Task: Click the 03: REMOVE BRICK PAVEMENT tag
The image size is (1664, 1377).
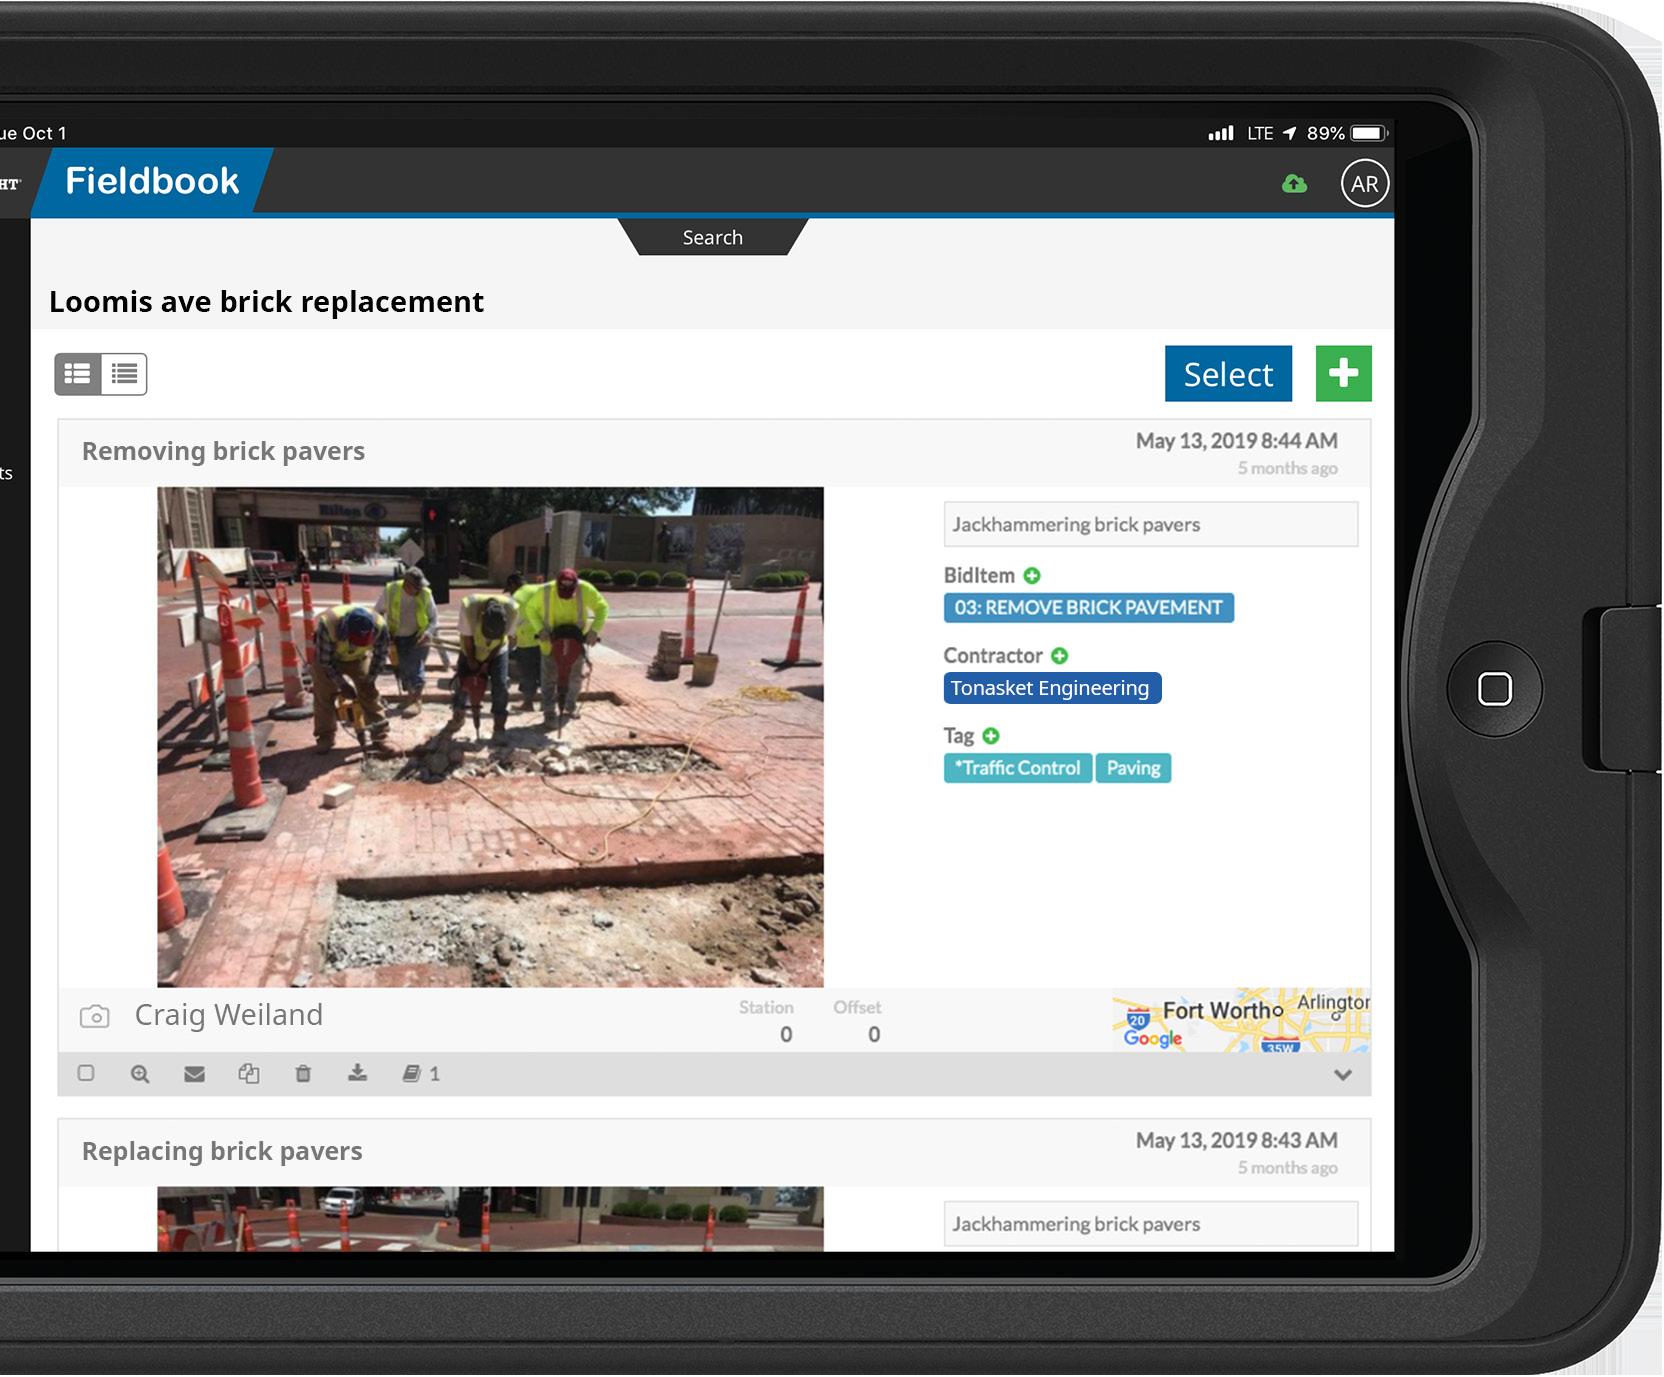Action: (1089, 608)
